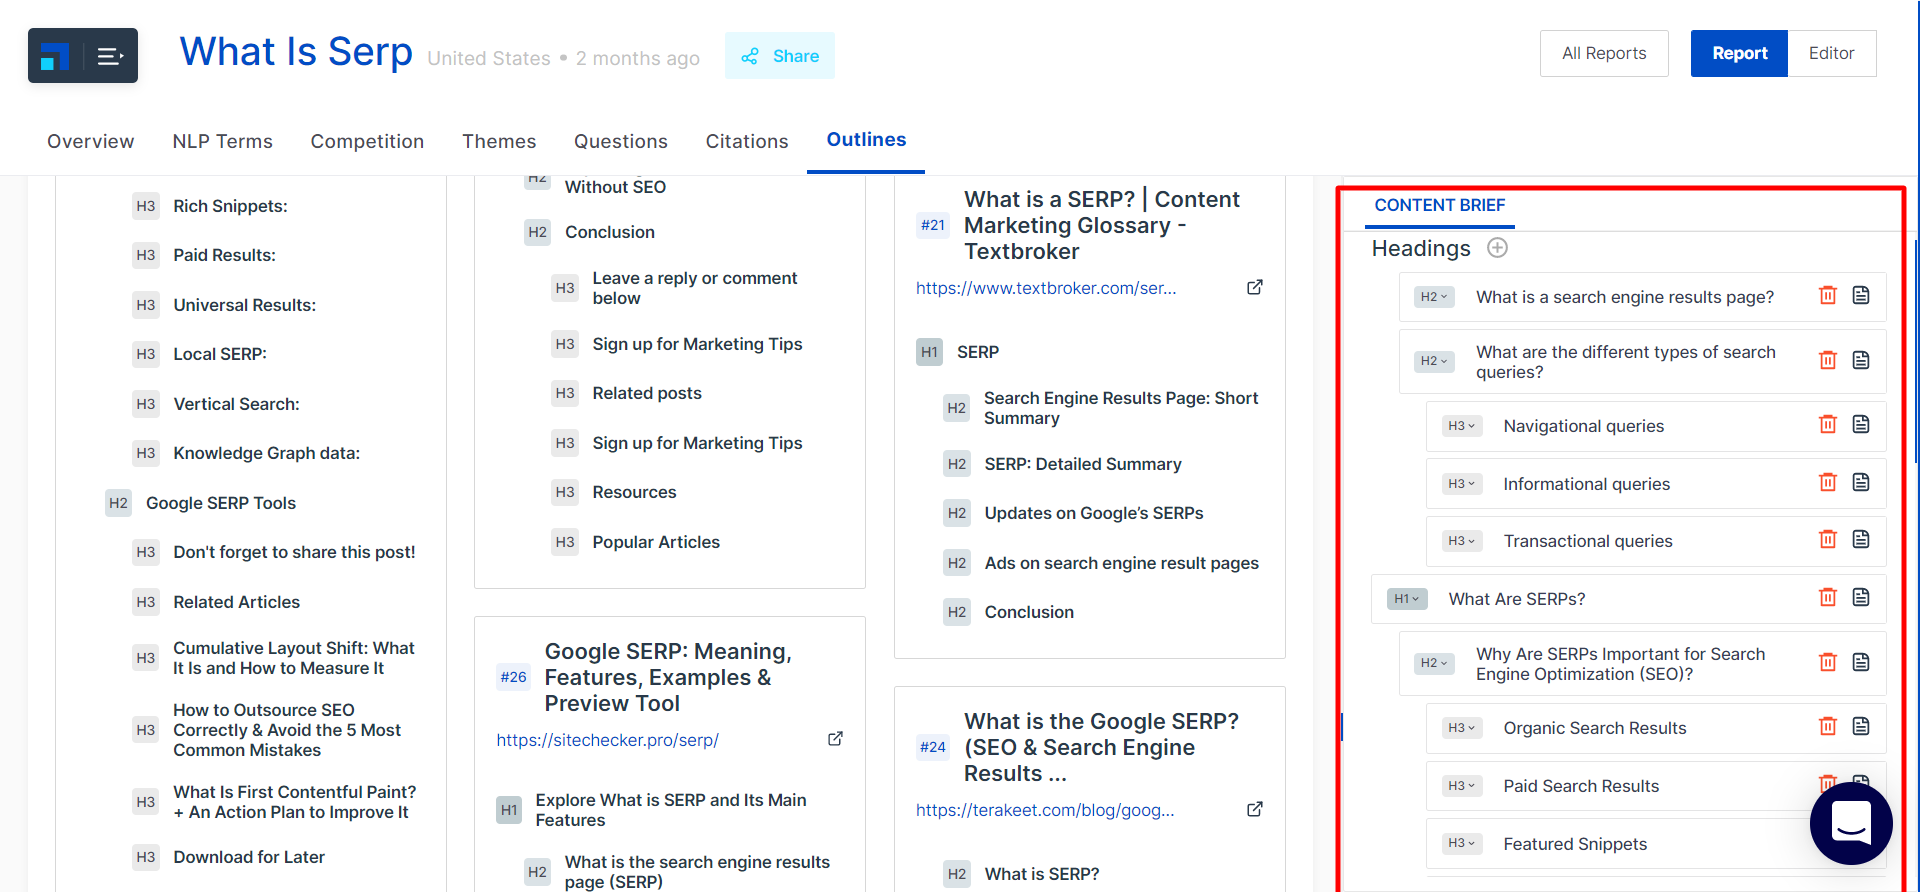Open the app logo menu button
This screenshot has width=1920, height=892.
coord(83,56)
